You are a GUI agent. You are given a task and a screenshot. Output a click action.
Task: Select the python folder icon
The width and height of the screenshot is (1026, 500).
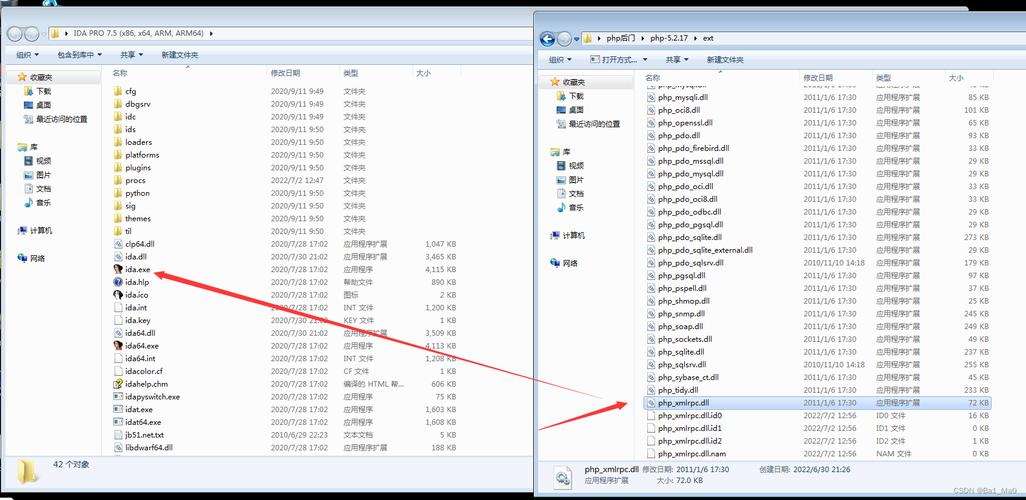click(118, 193)
